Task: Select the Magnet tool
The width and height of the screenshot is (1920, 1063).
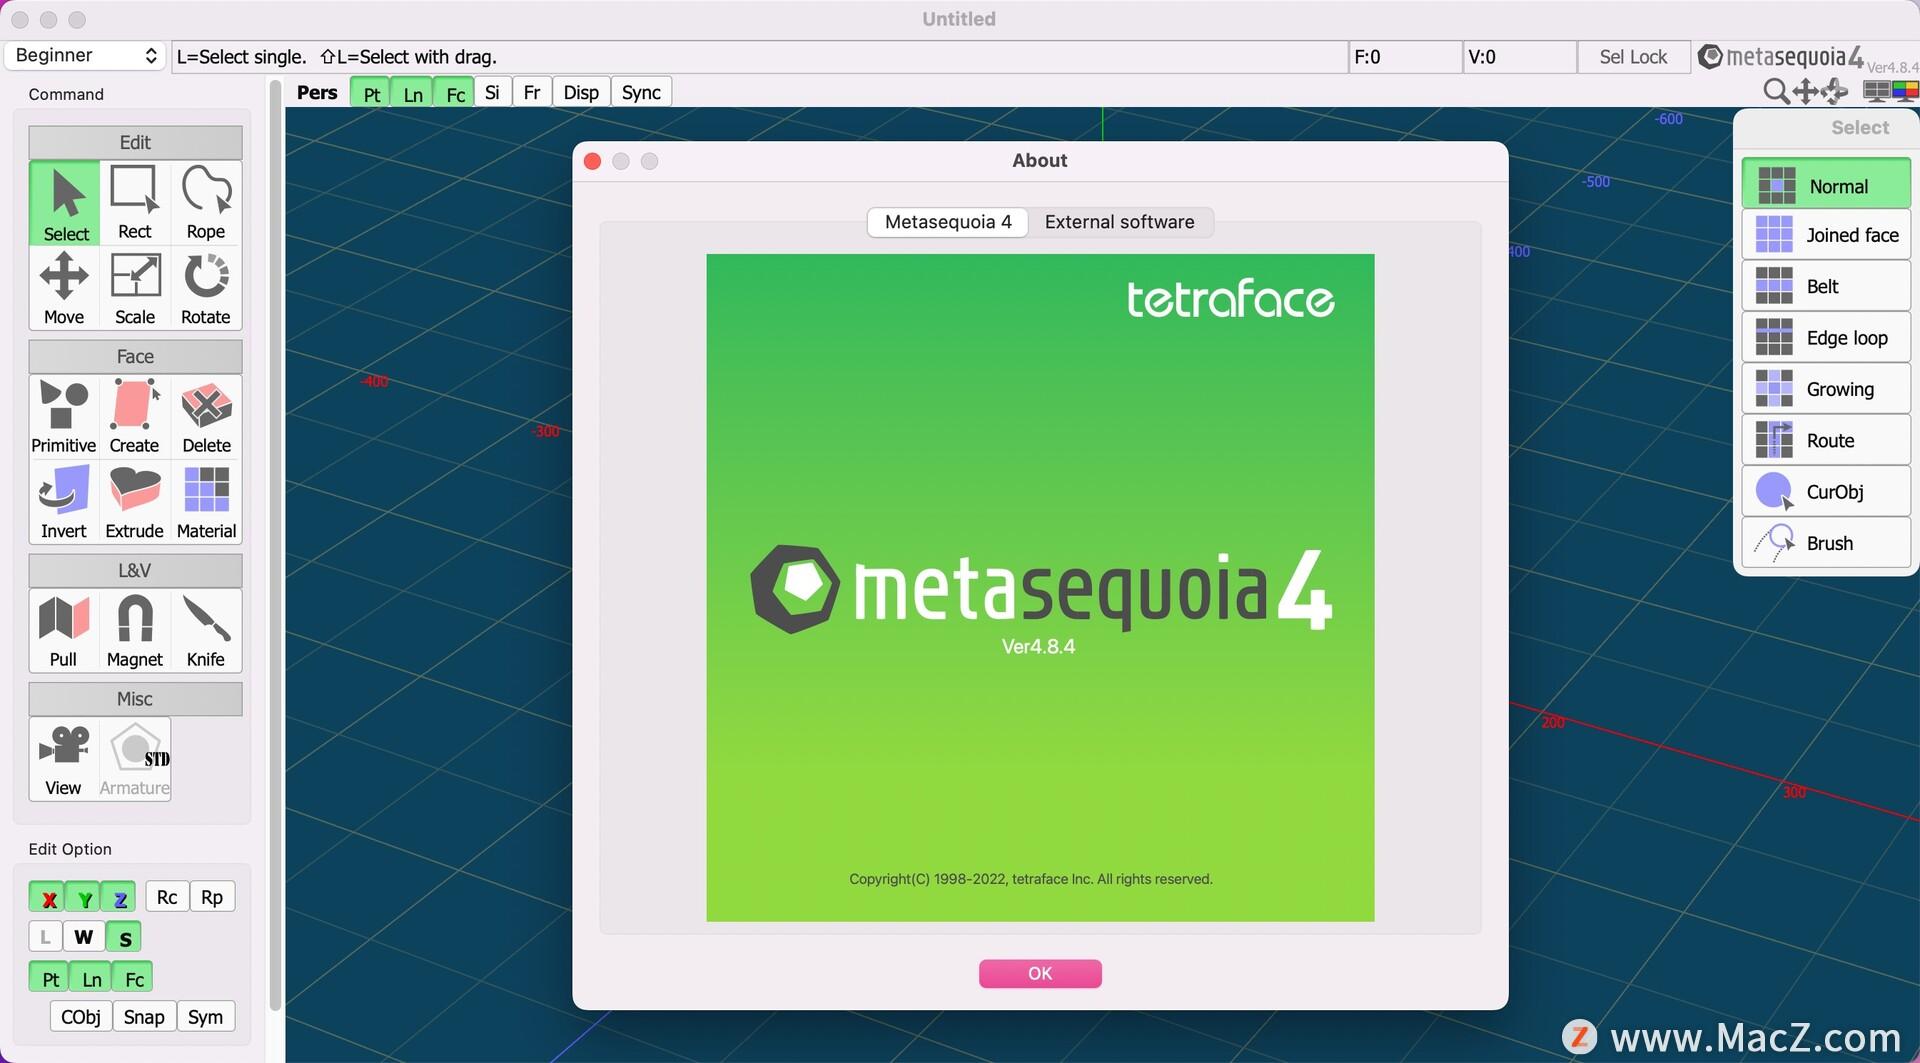Action: click(x=135, y=631)
